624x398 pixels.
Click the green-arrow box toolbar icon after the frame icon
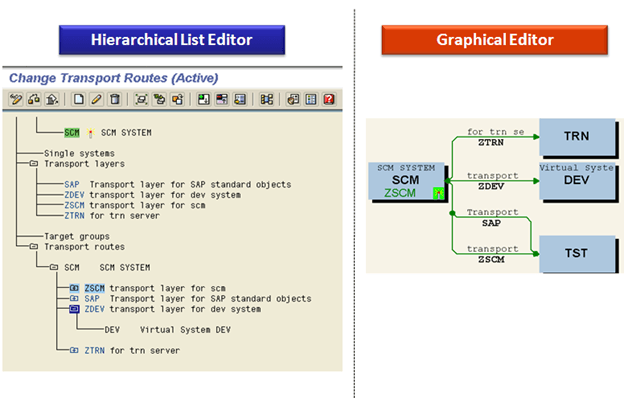[x=159, y=100]
